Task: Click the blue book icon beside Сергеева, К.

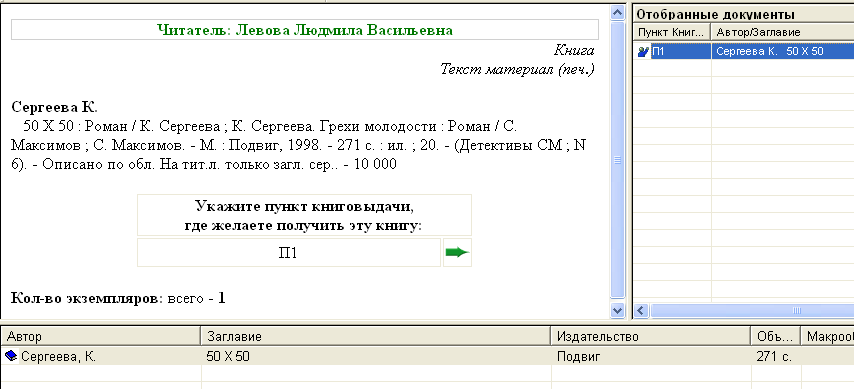Action: tap(11, 356)
